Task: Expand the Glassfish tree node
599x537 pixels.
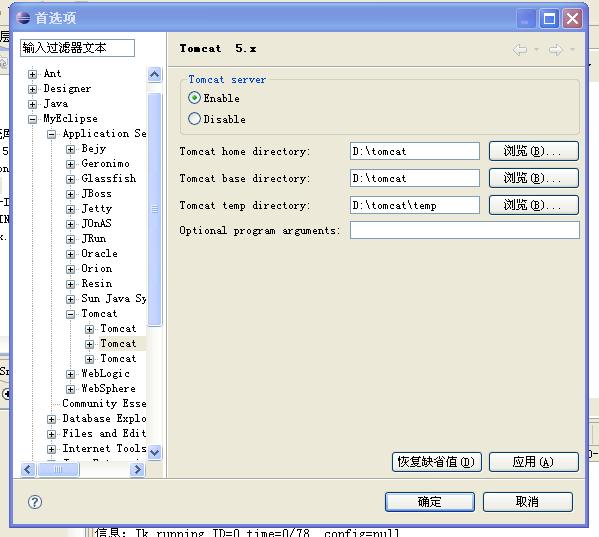Action: (70, 179)
